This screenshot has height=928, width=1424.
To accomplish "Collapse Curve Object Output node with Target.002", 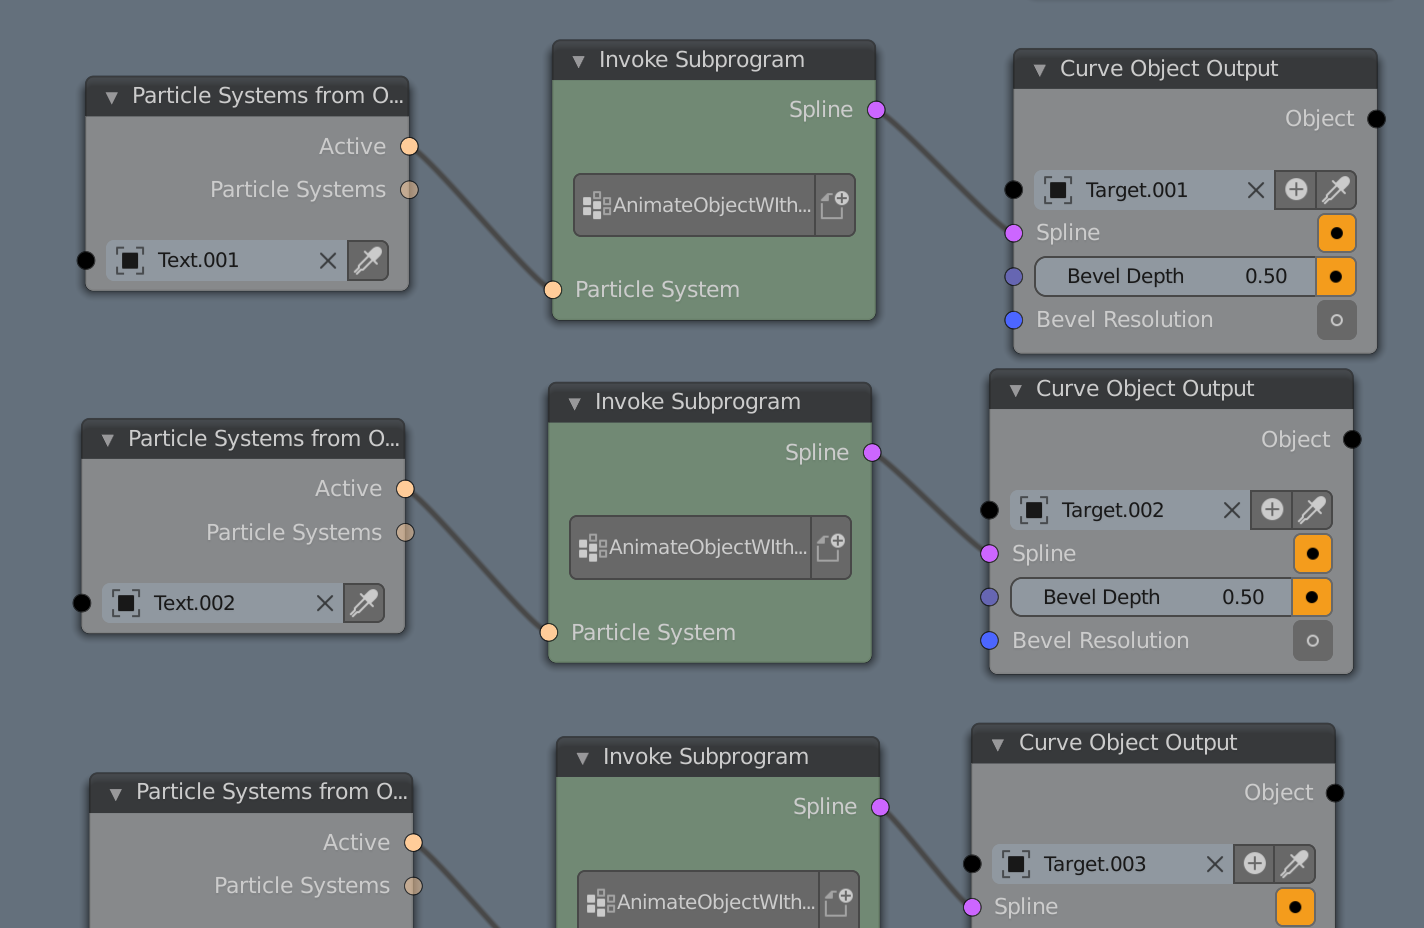I will pos(1016,390).
